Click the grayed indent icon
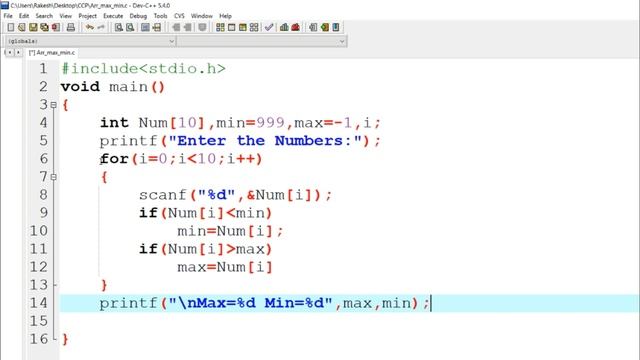The width and height of the screenshot is (640, 360). pyautogui.click(x=187, y=27)
